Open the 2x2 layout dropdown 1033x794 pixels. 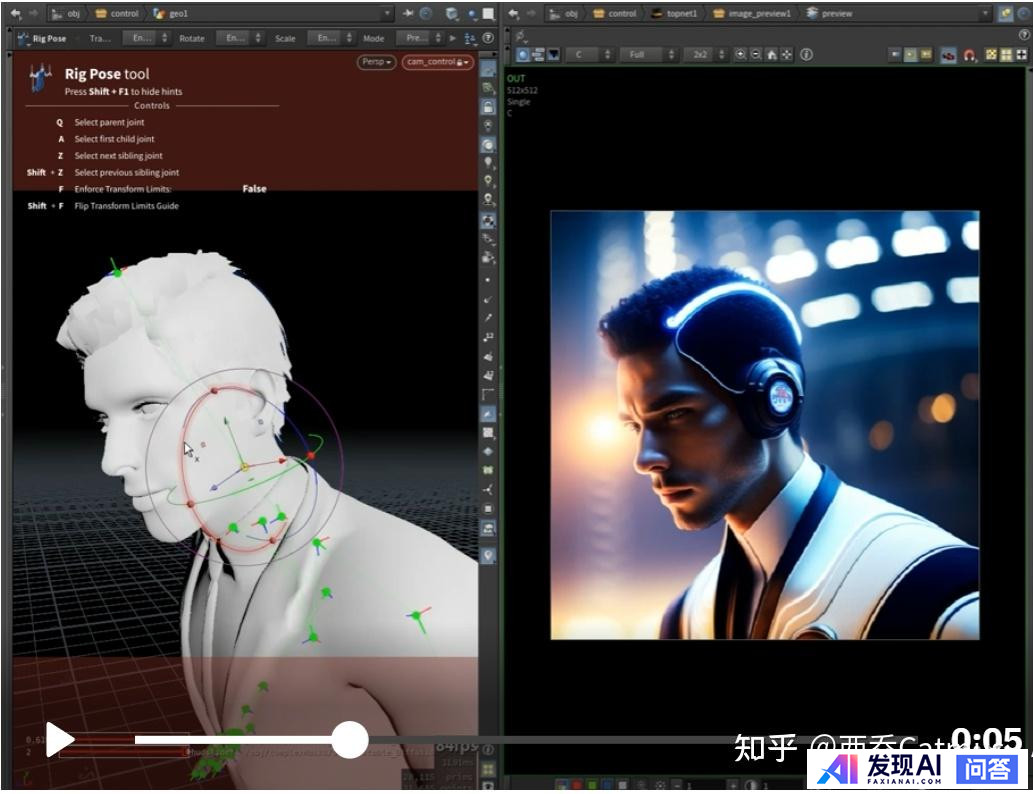705,55
